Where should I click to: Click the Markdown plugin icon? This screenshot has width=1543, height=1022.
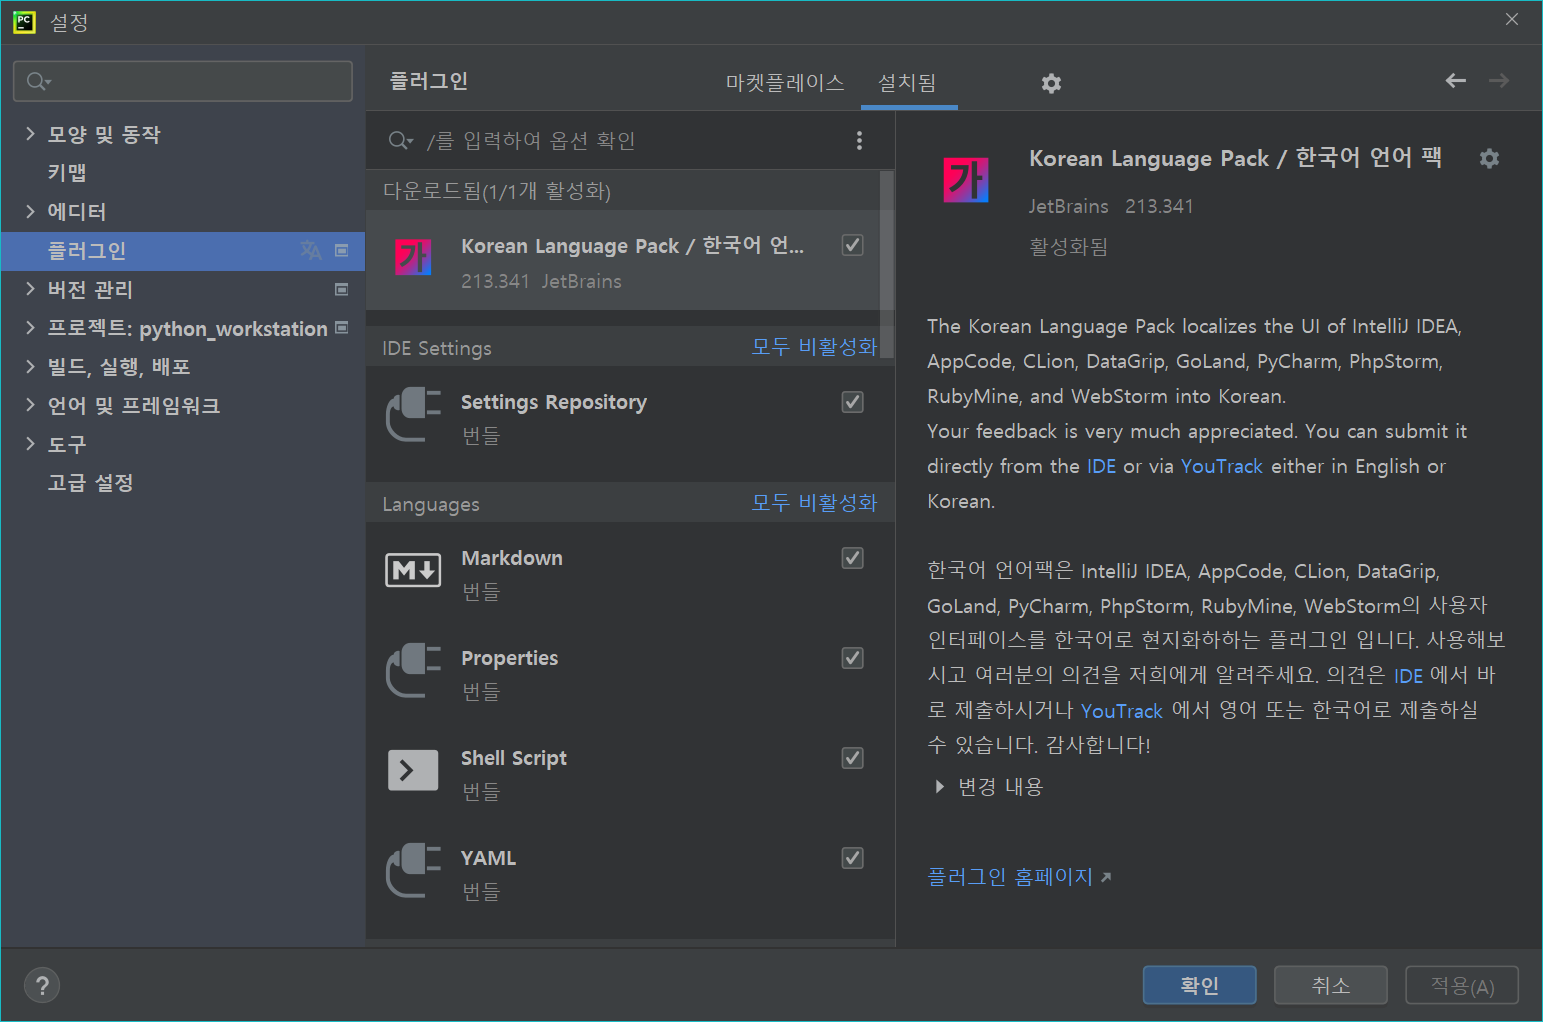coord(413,570)
